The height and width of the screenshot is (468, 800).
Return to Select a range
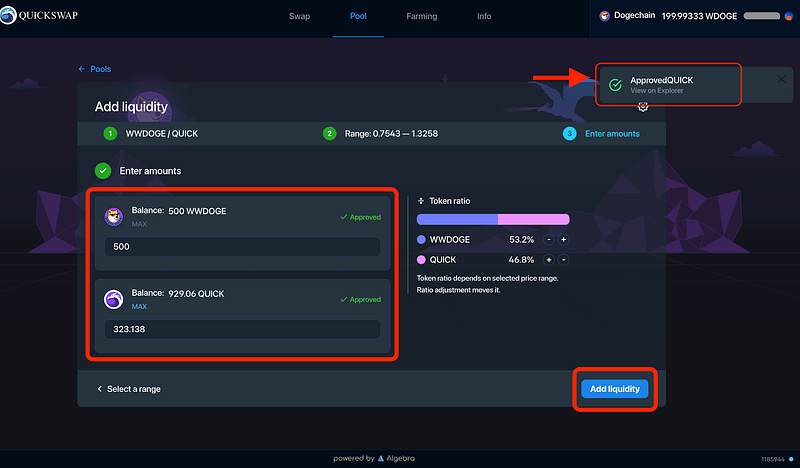coord(129,389)
